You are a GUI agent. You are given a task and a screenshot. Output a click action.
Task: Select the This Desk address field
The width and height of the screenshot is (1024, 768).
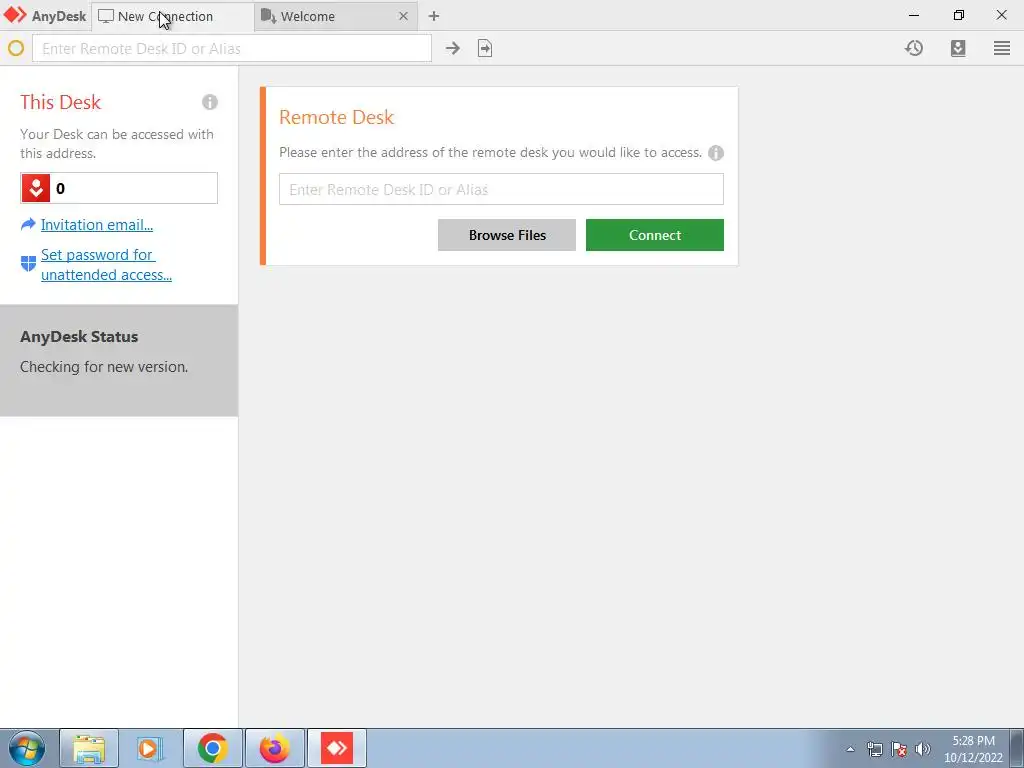(119, 188)
